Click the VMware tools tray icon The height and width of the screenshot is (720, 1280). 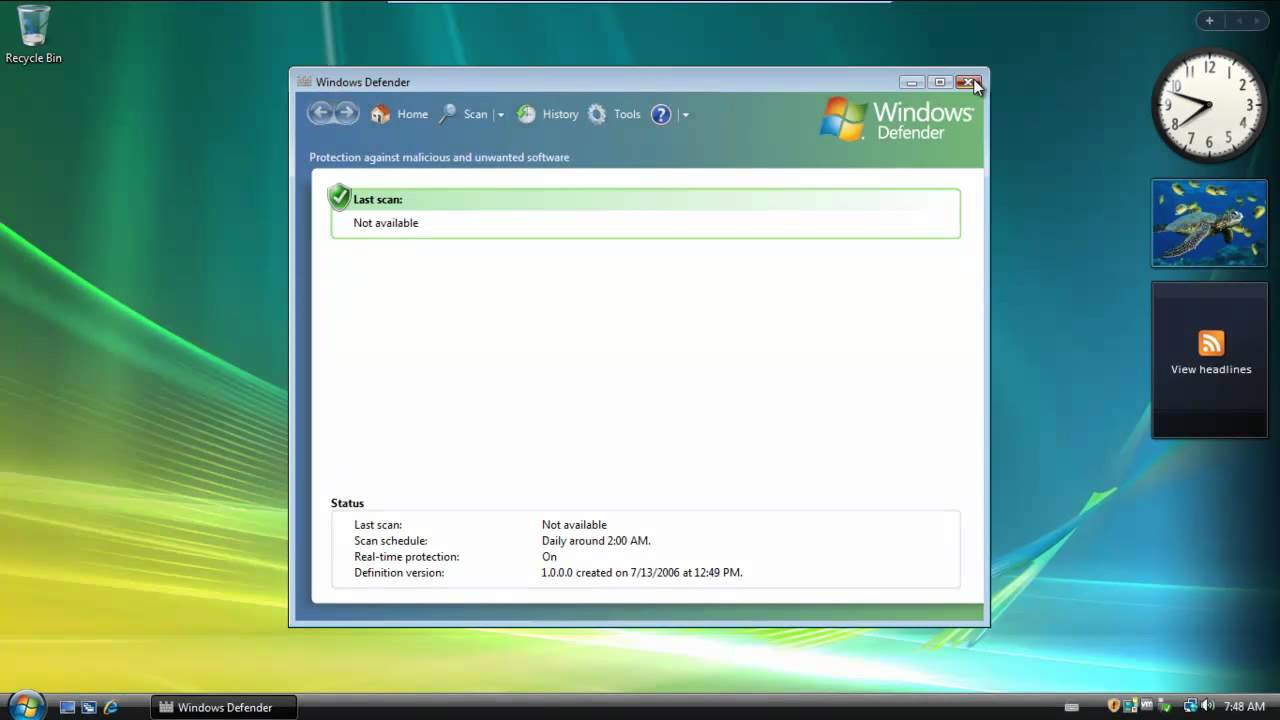(1147, 706)
